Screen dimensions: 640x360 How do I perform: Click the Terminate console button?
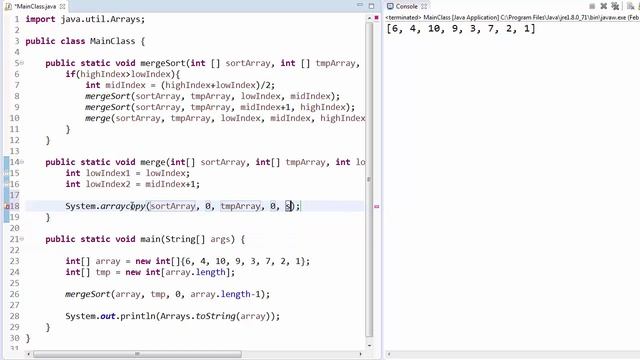[592, 6]
